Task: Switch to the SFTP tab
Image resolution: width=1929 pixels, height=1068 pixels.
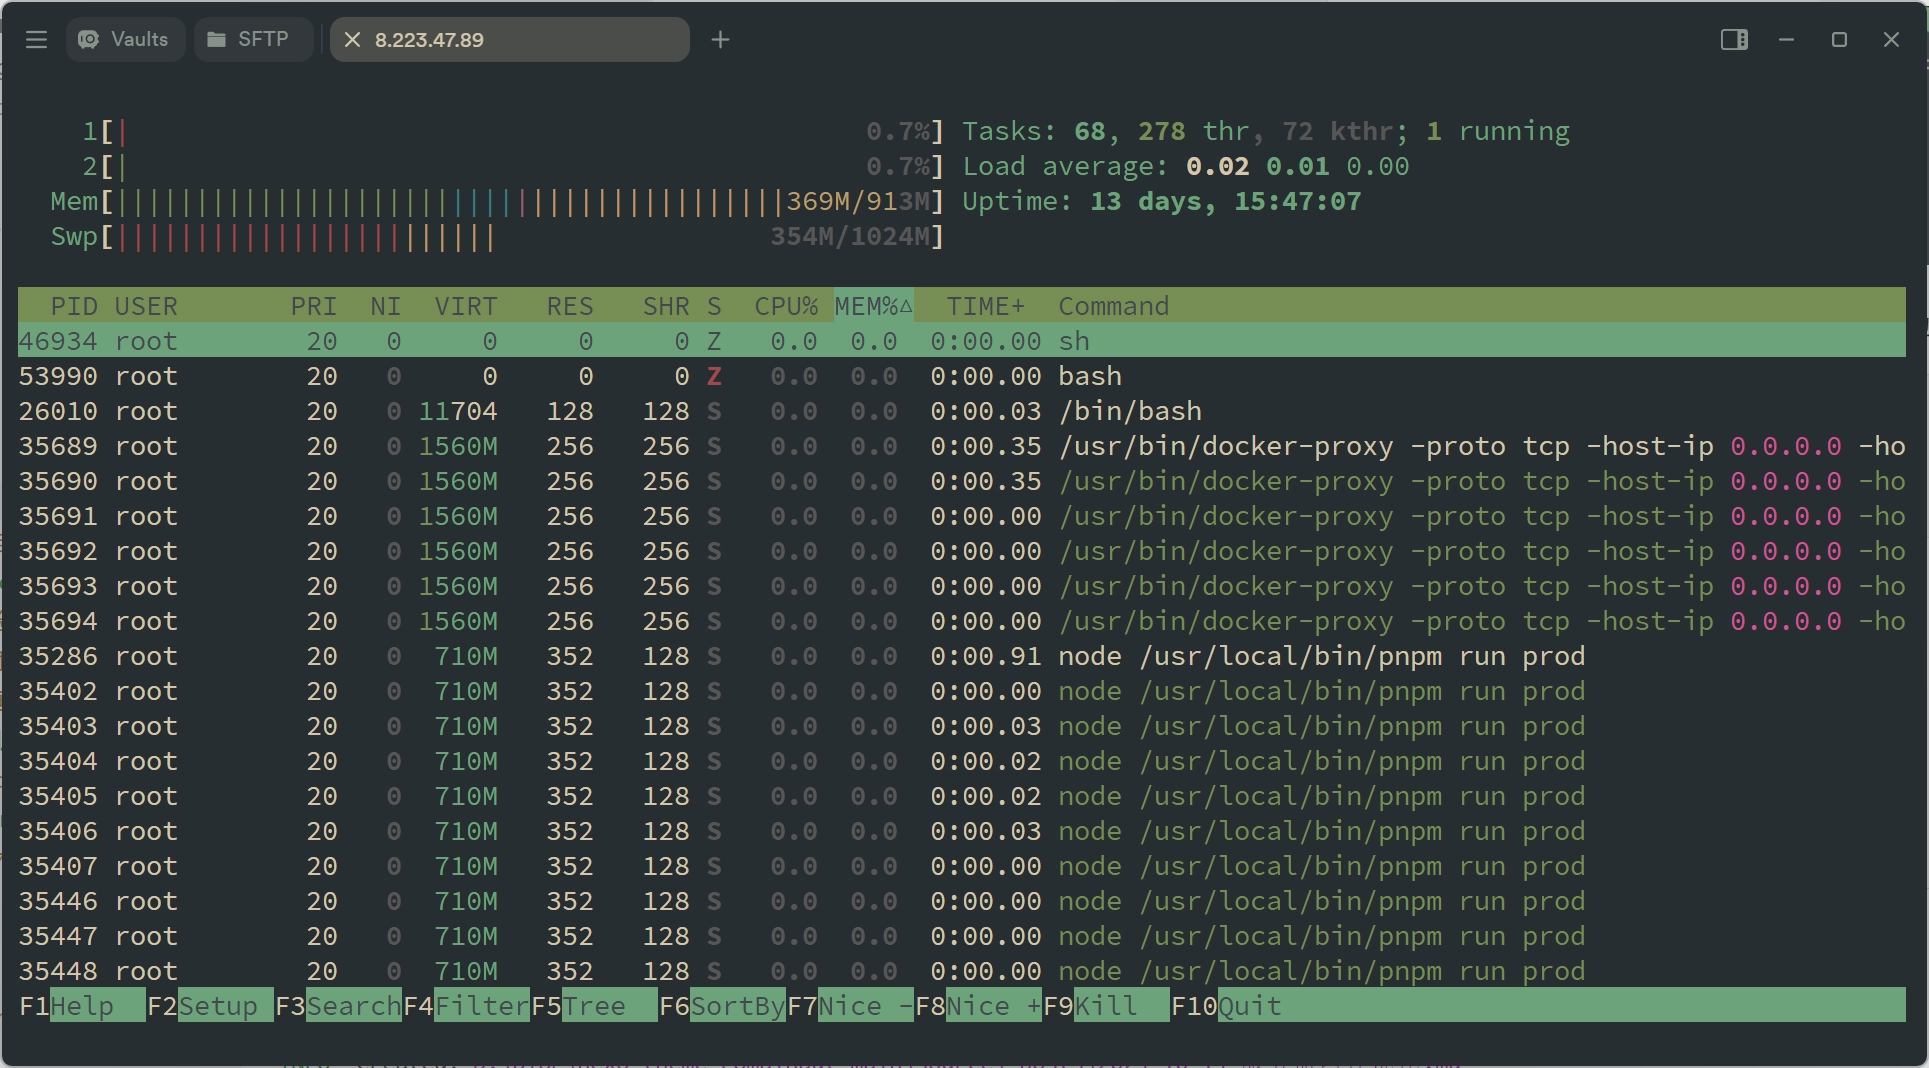Action: (253, 40)
